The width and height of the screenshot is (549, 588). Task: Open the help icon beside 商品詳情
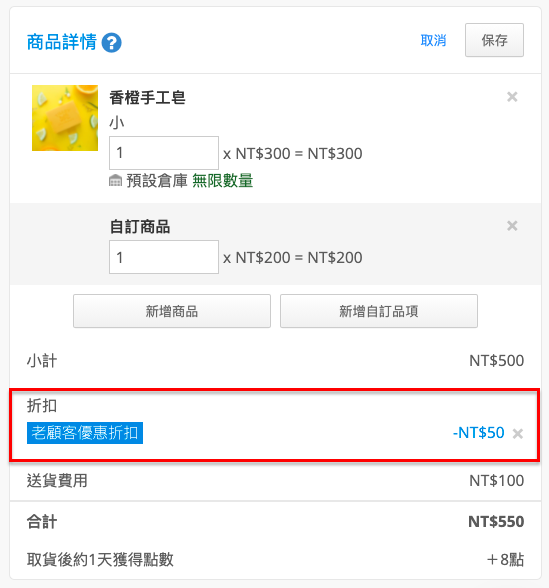(111, 42)
